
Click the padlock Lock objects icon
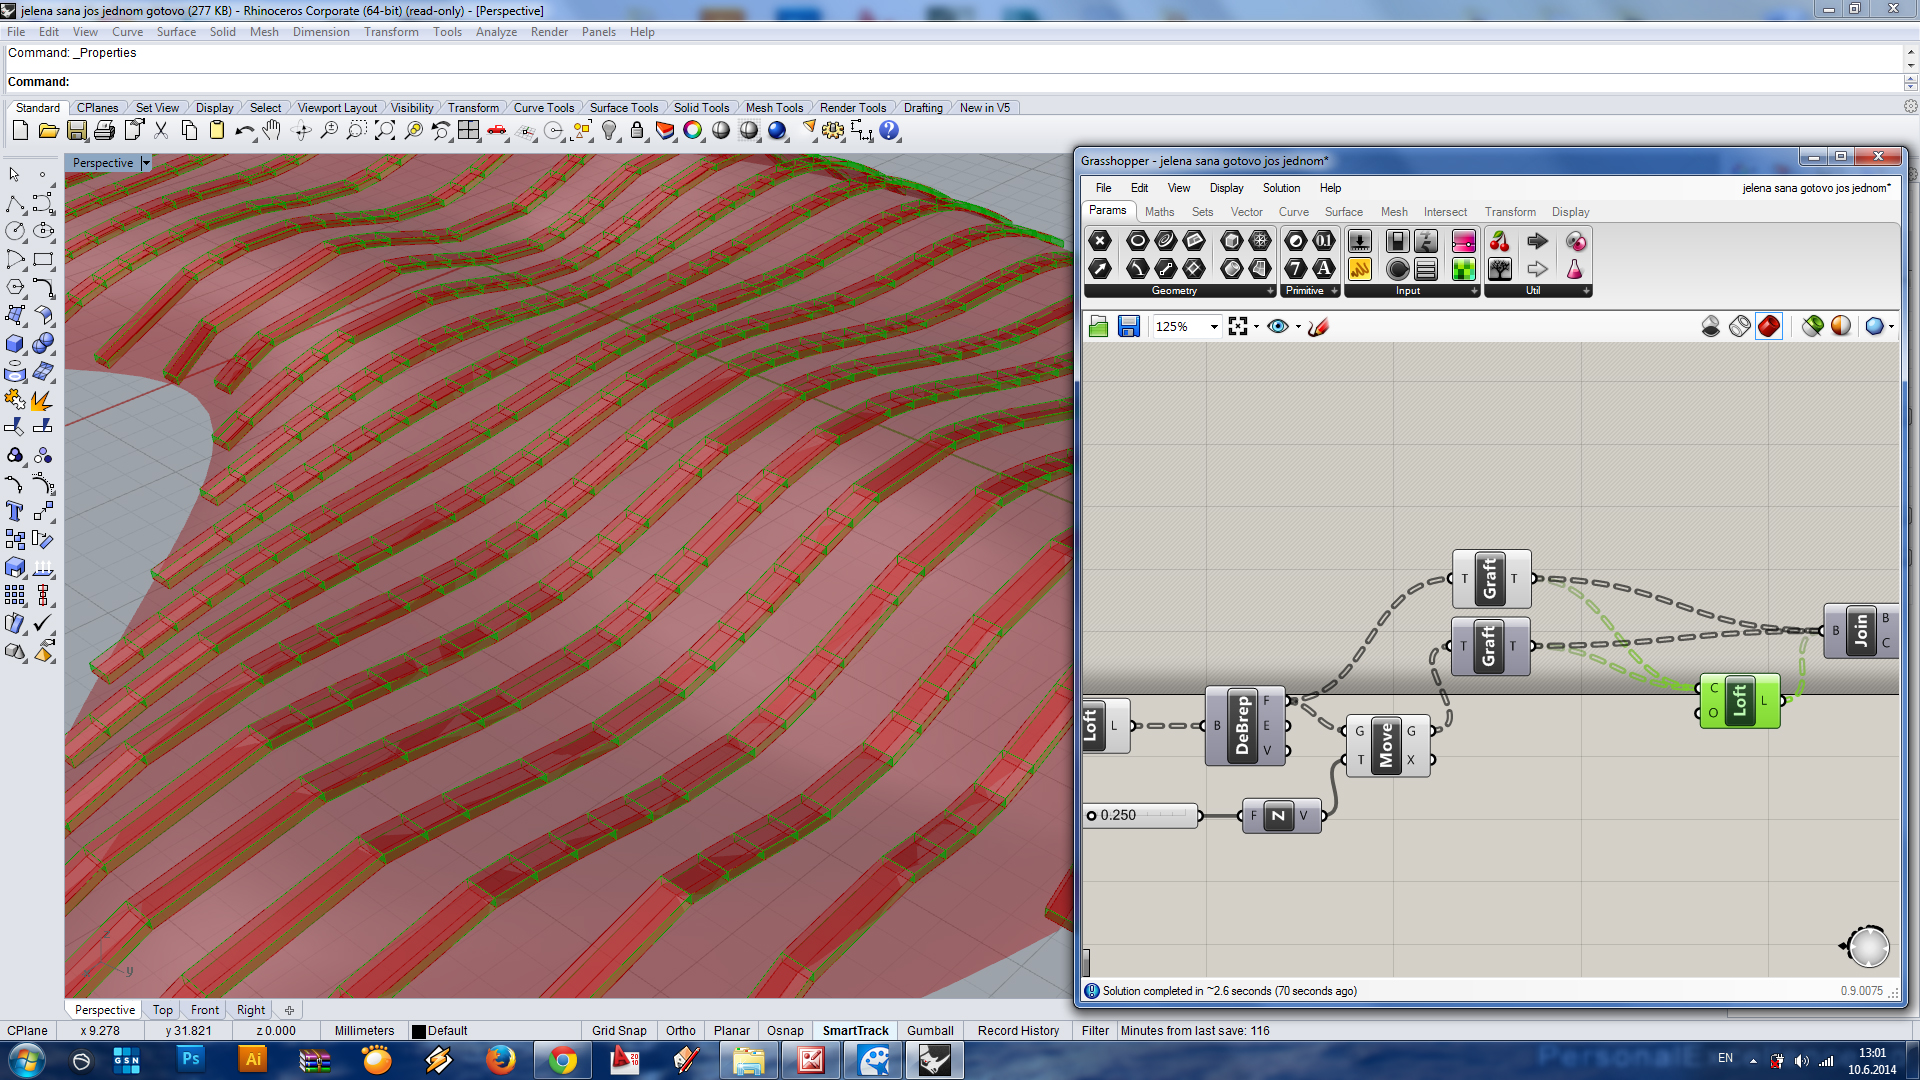click(x=636, y=130)
